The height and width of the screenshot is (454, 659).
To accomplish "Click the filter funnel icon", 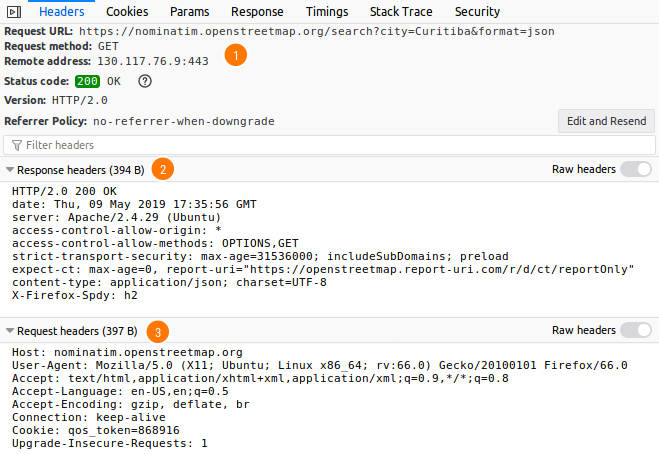I will (x=17, y=145).
